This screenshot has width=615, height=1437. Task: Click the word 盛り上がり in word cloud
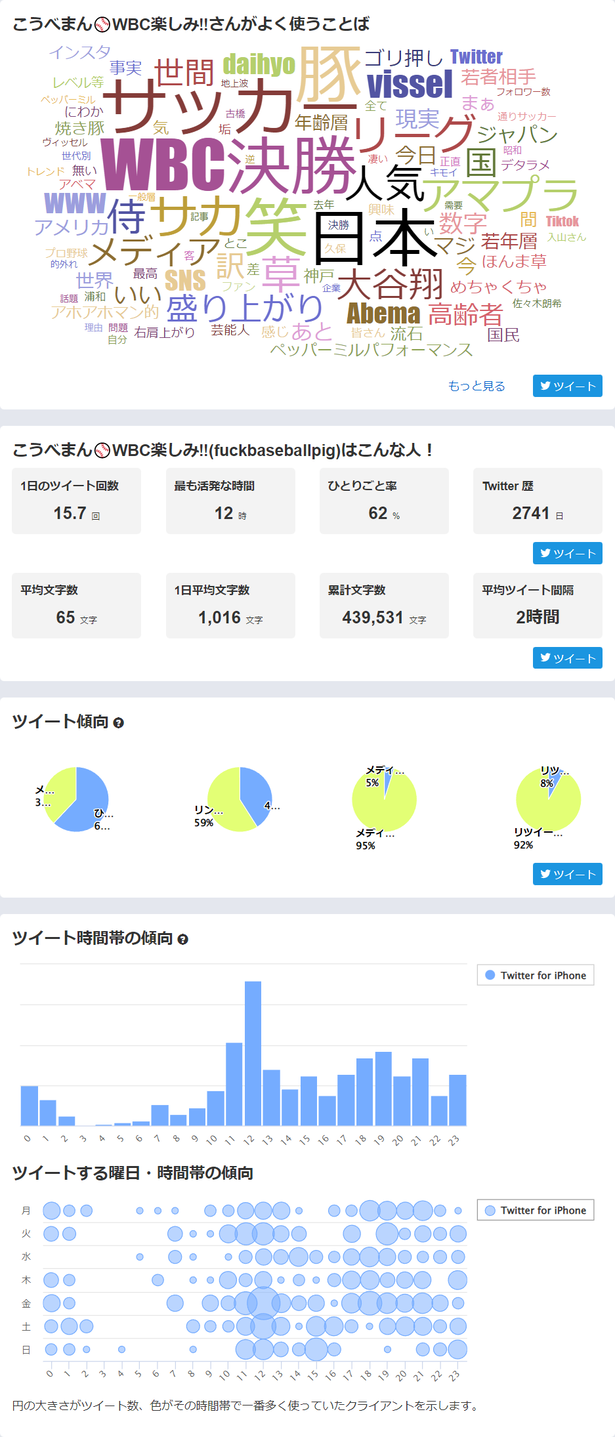[x=244, y=307]
